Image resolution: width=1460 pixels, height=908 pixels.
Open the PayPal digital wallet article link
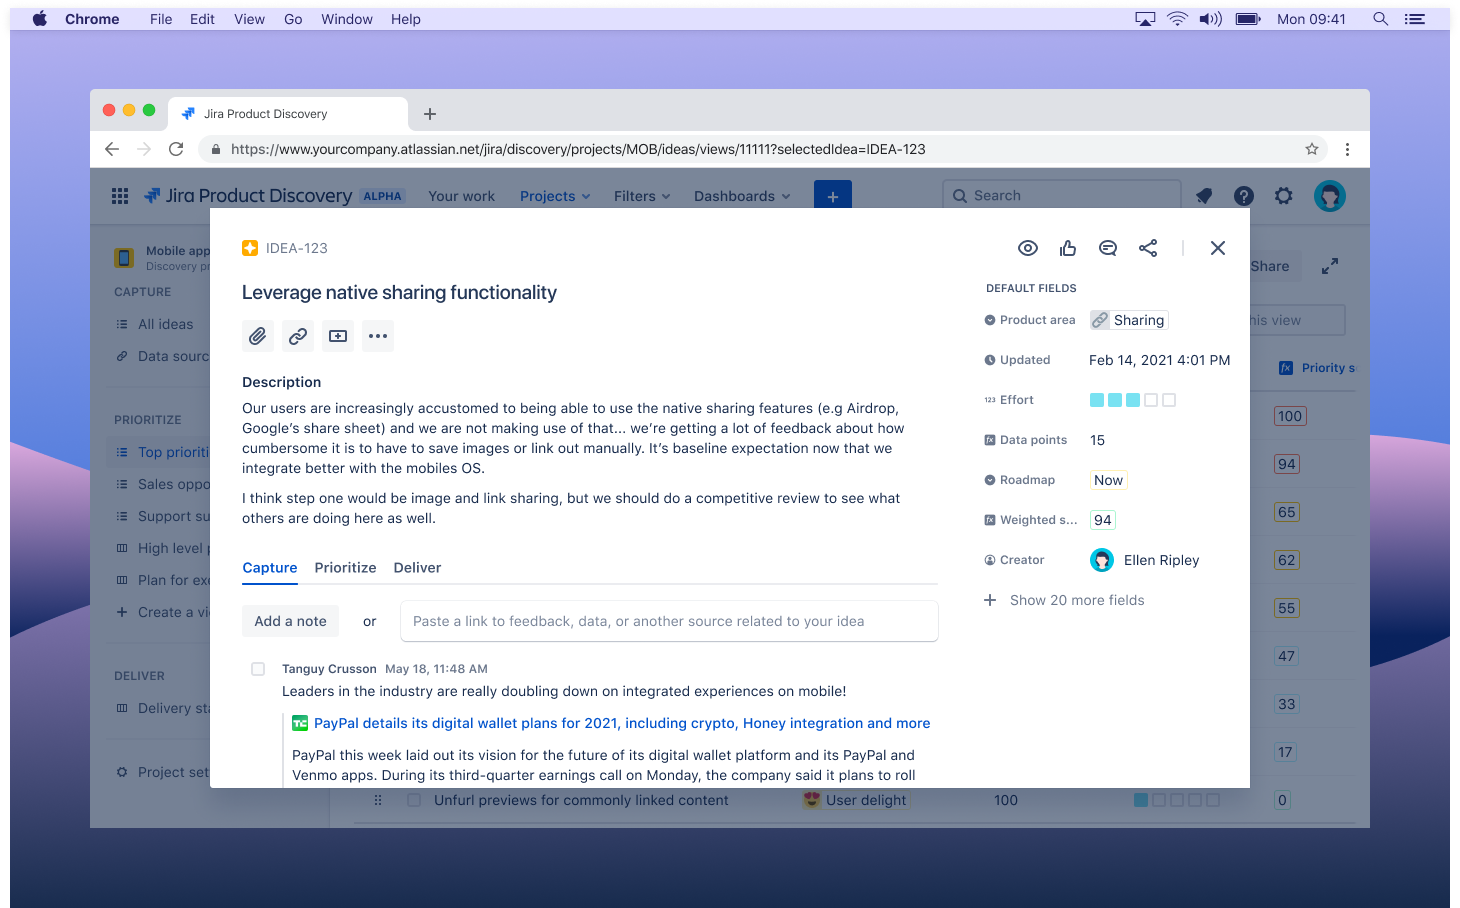[622, 723]
